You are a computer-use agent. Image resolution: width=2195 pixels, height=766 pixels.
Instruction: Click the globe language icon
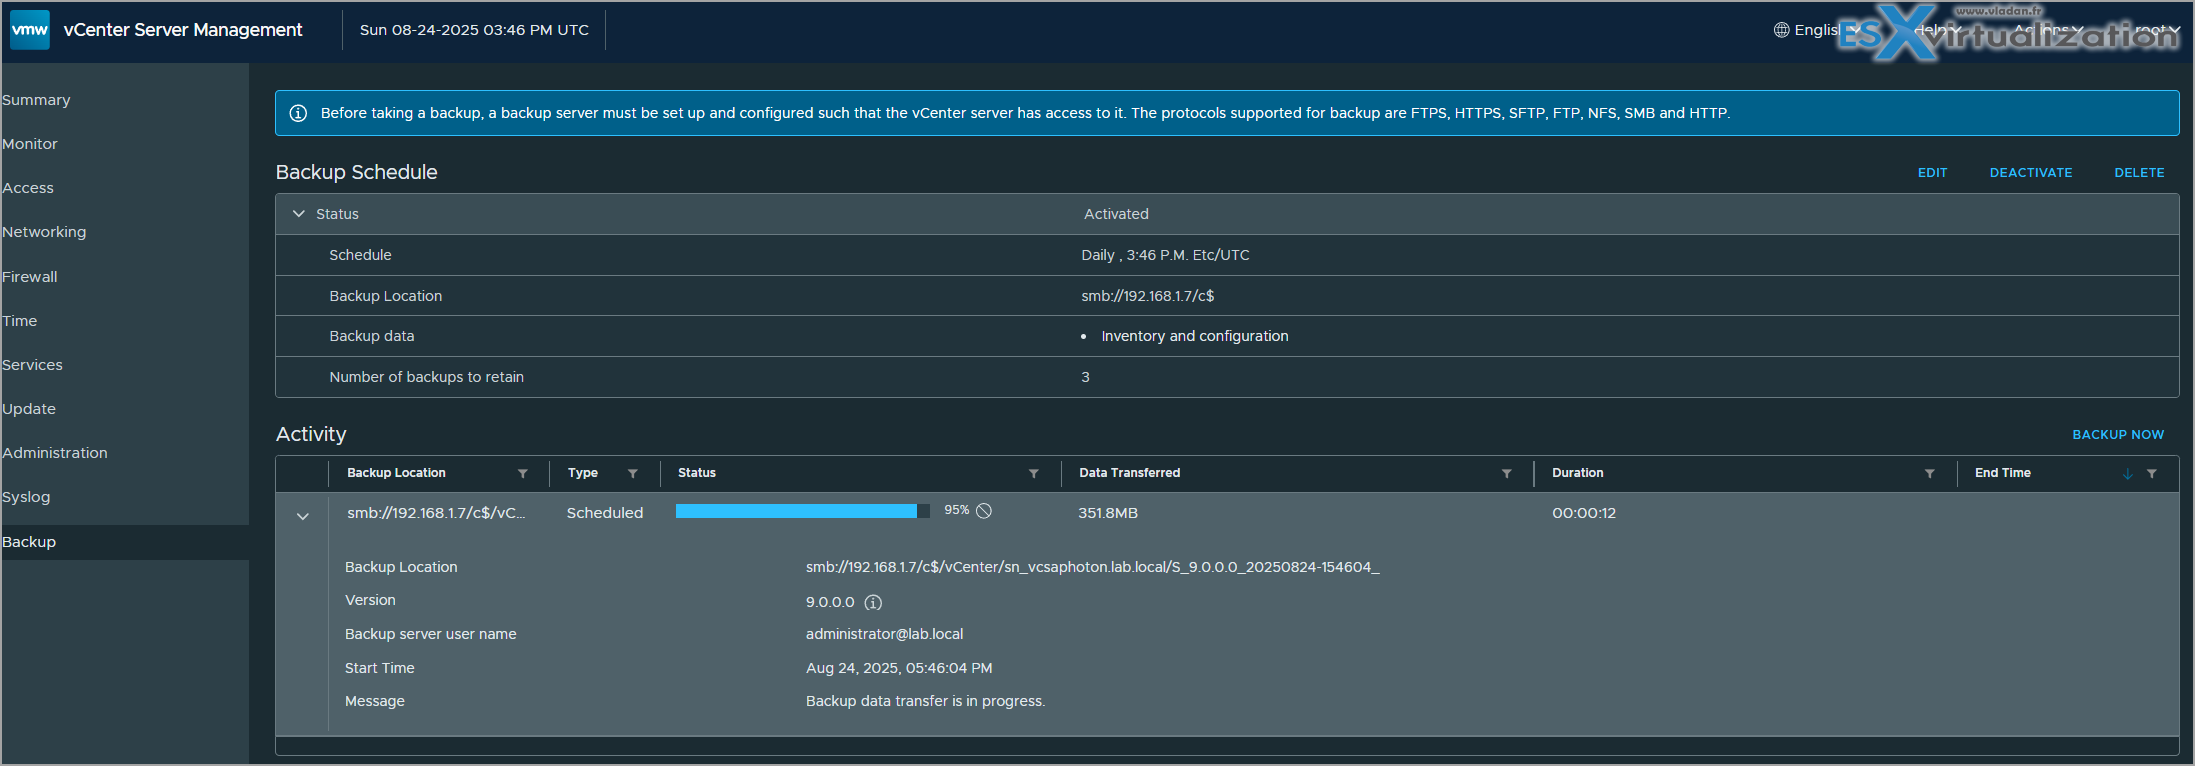(1781, 30)
